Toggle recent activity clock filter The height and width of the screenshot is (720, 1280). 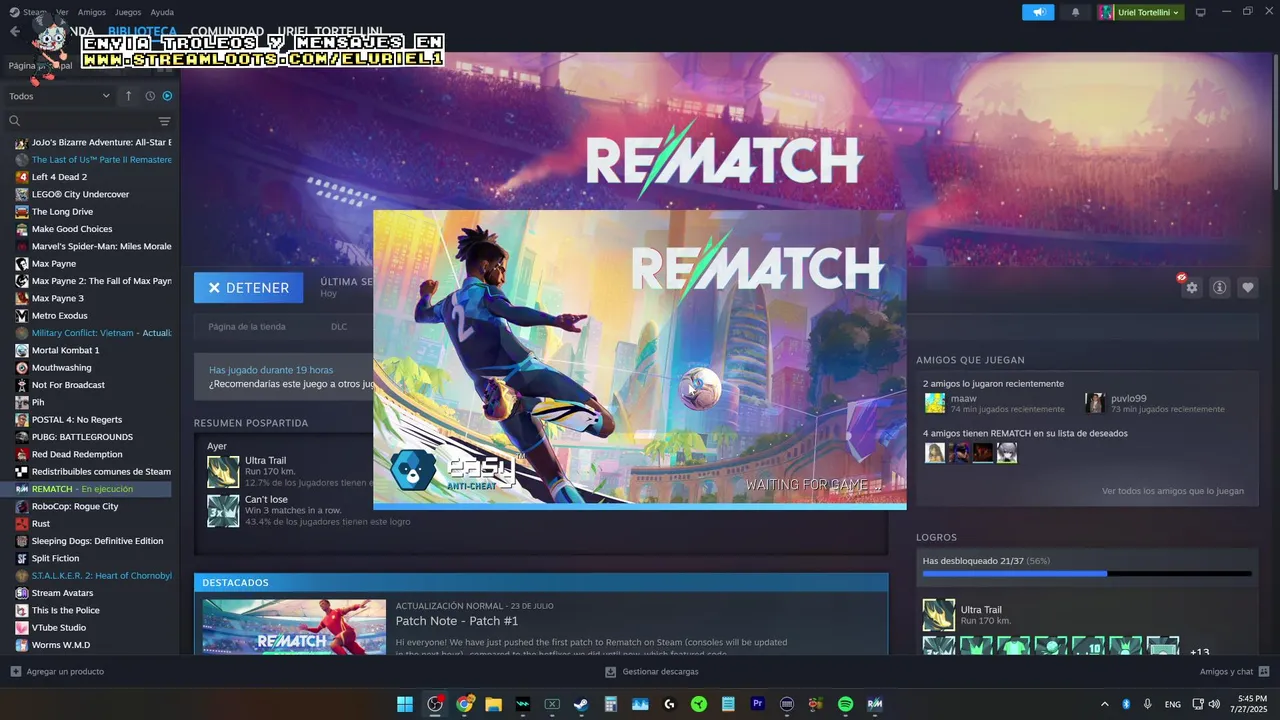click(x=150, y=96)
